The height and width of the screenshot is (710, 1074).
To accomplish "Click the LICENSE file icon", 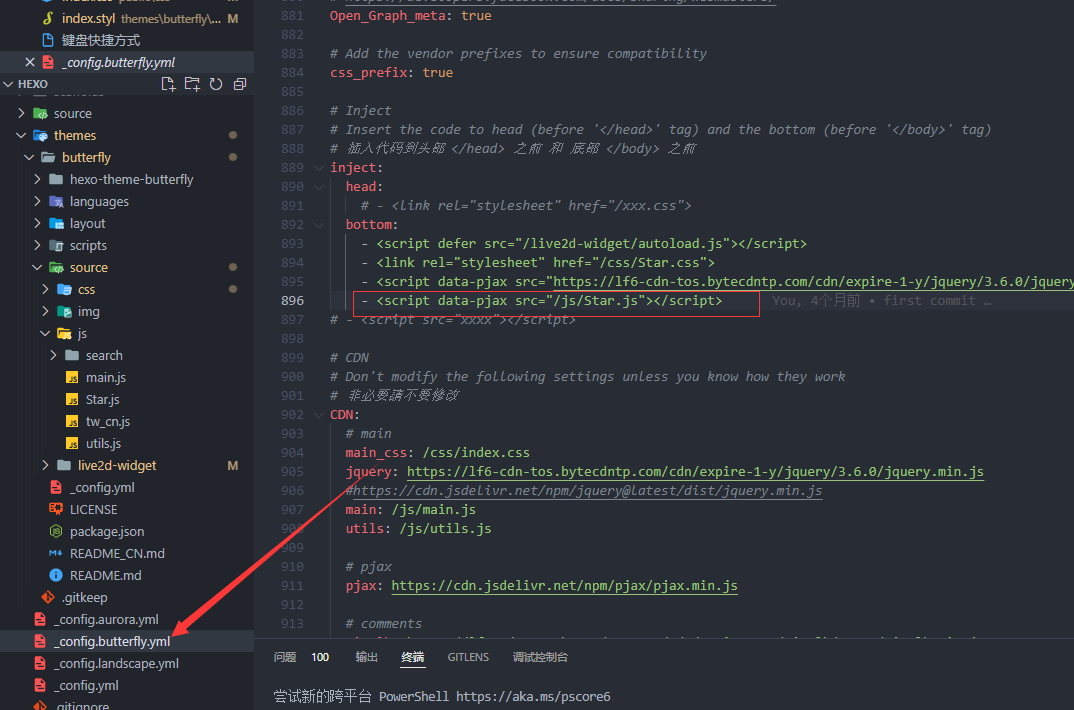I will (x=56, y=509).
